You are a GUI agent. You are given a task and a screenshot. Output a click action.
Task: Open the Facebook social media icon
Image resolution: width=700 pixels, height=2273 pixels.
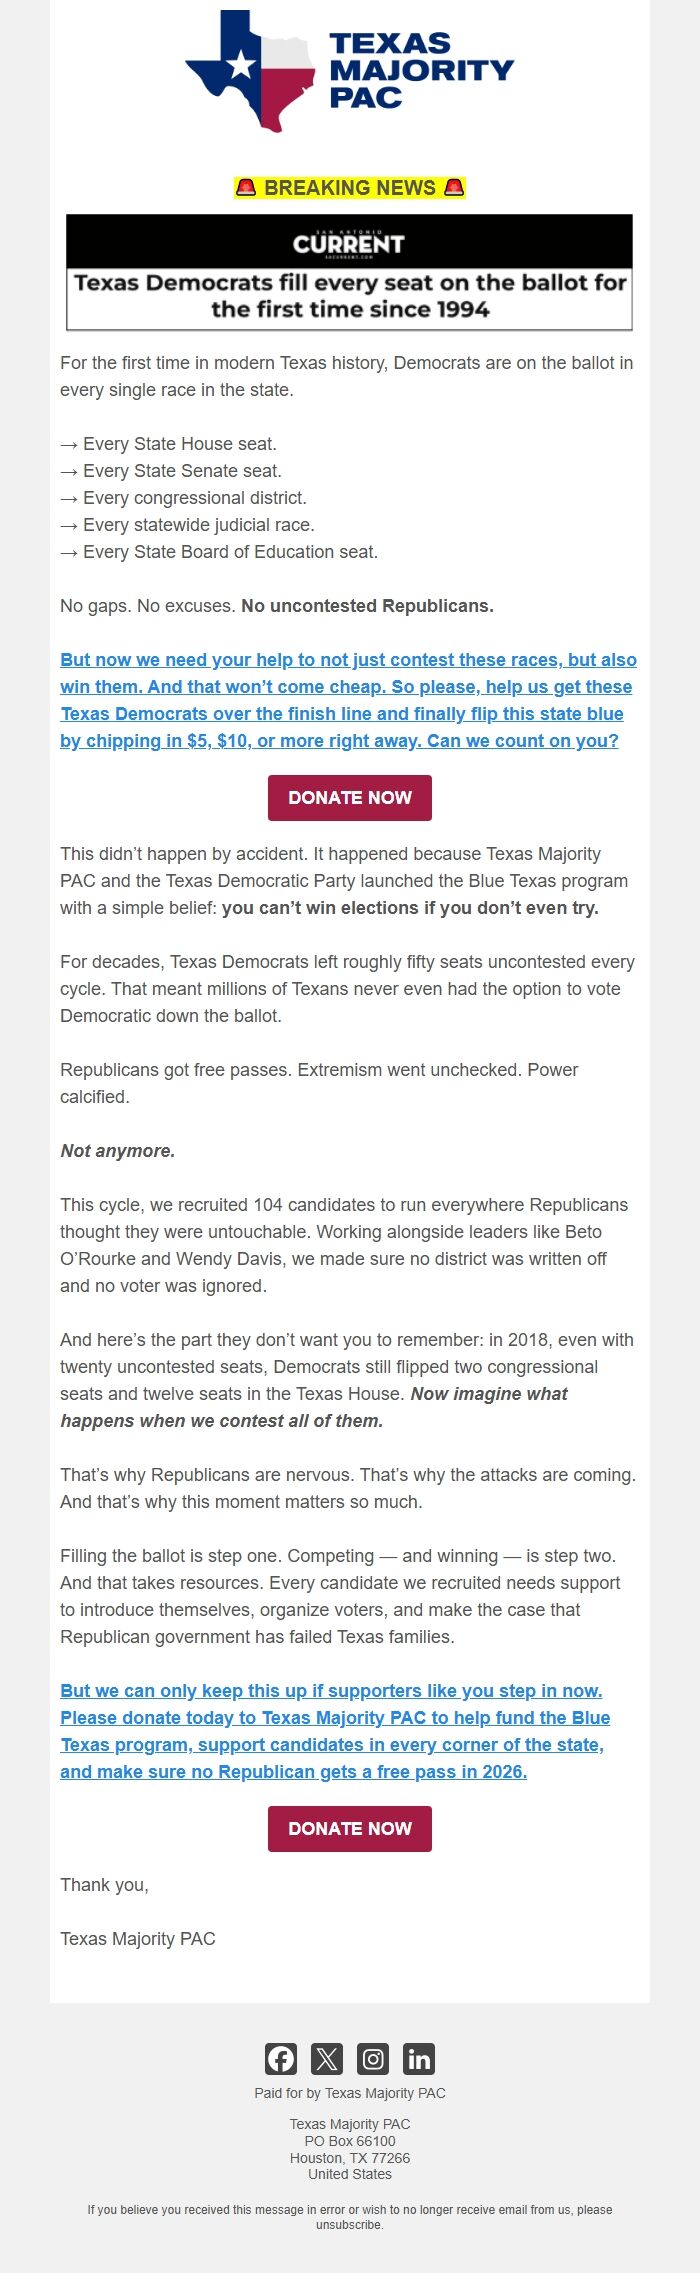[281, 2059]
